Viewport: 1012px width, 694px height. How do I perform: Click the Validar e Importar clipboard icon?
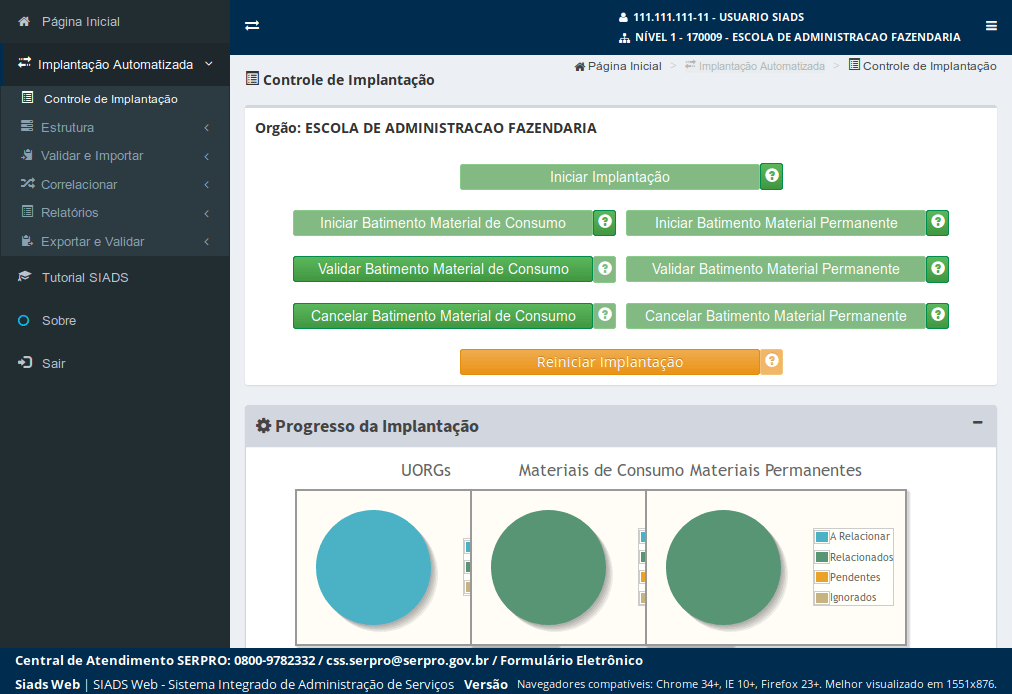click(x=27, y=155)
